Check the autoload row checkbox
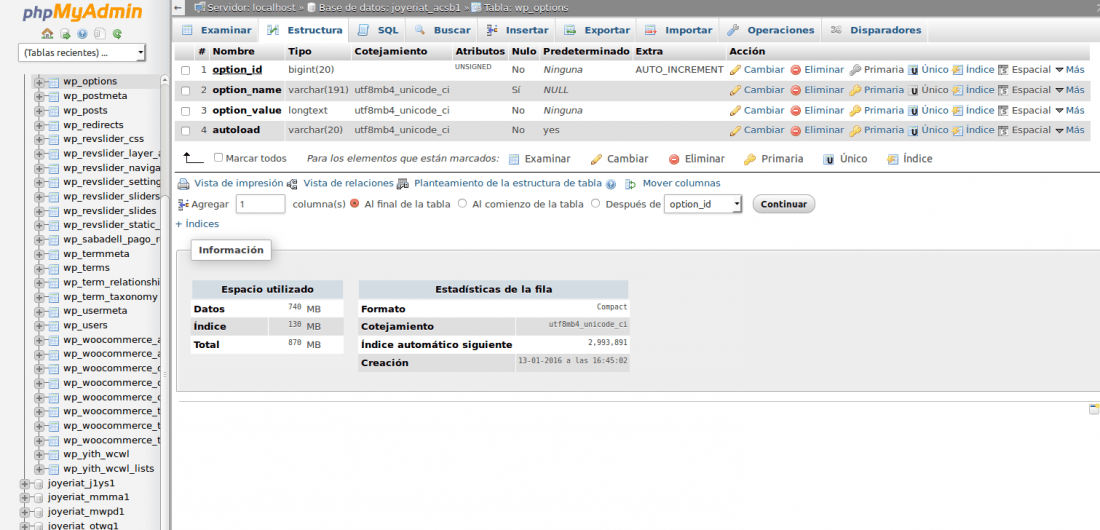 tap(186, 131)
